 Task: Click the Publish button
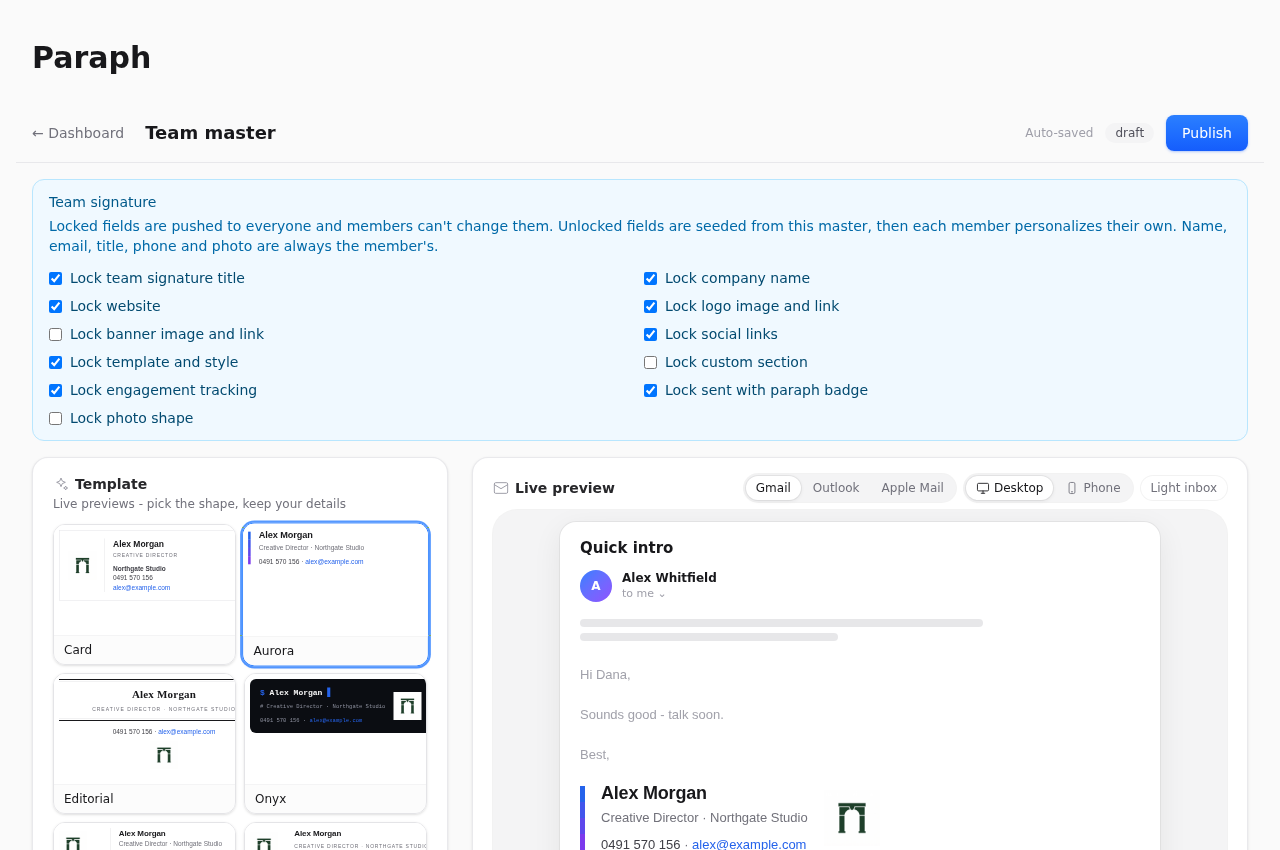tap(1207, 133)
